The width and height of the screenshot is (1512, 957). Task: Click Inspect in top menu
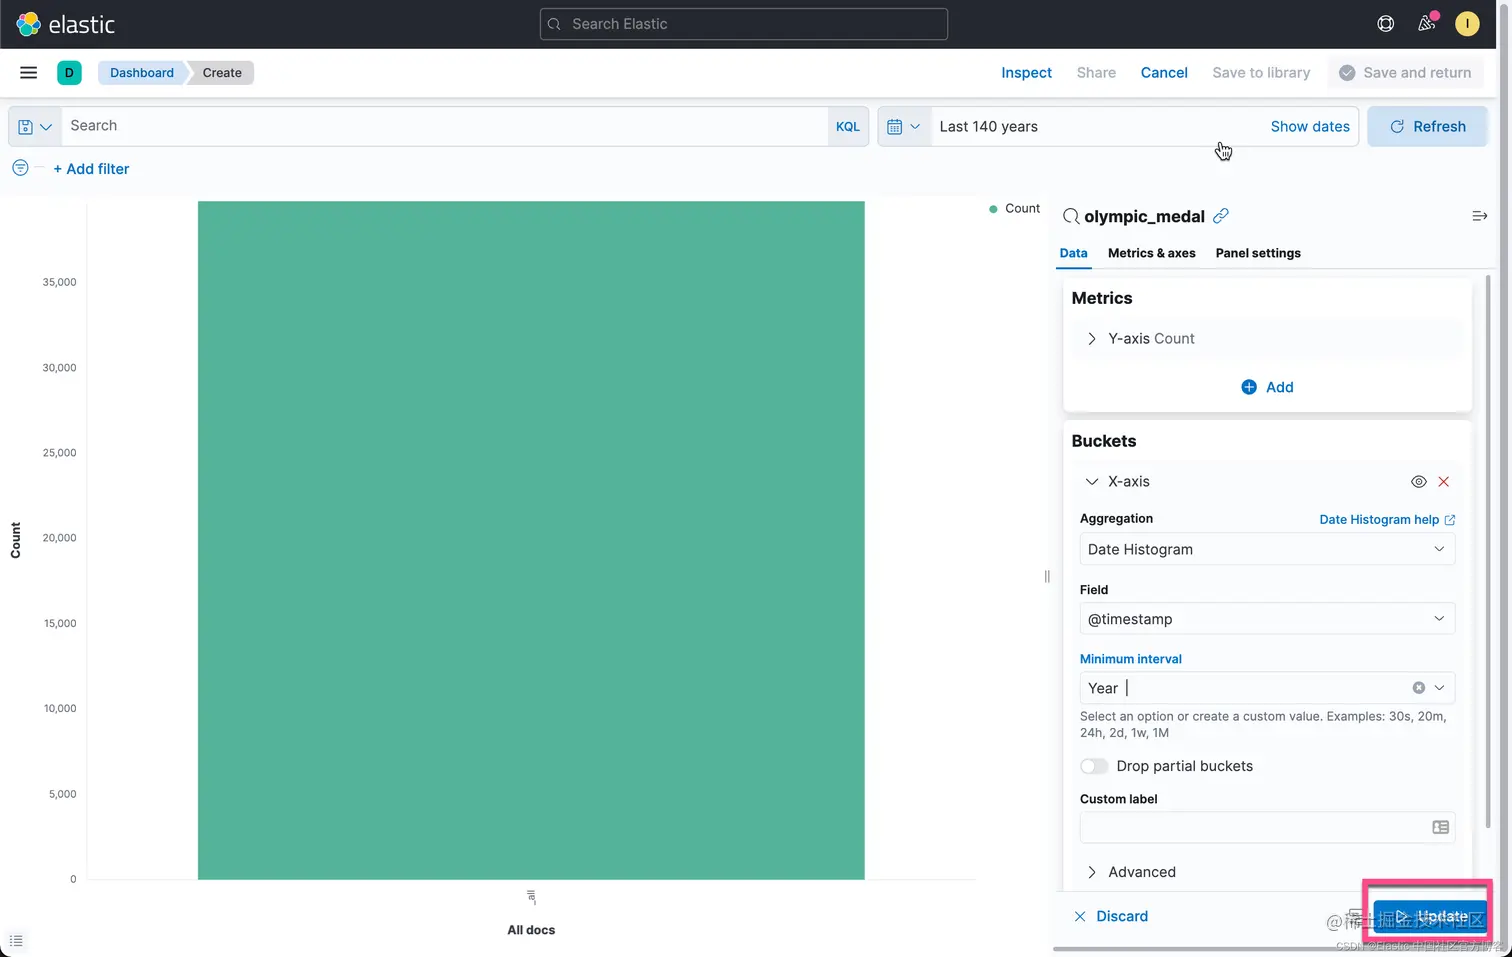(x=1026, y=72)
